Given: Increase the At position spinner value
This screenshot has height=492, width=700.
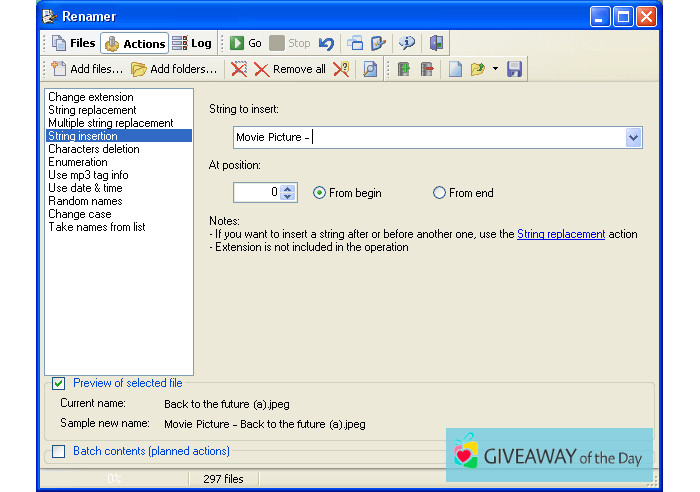Looking at the screenshot, I should point(289,188).
